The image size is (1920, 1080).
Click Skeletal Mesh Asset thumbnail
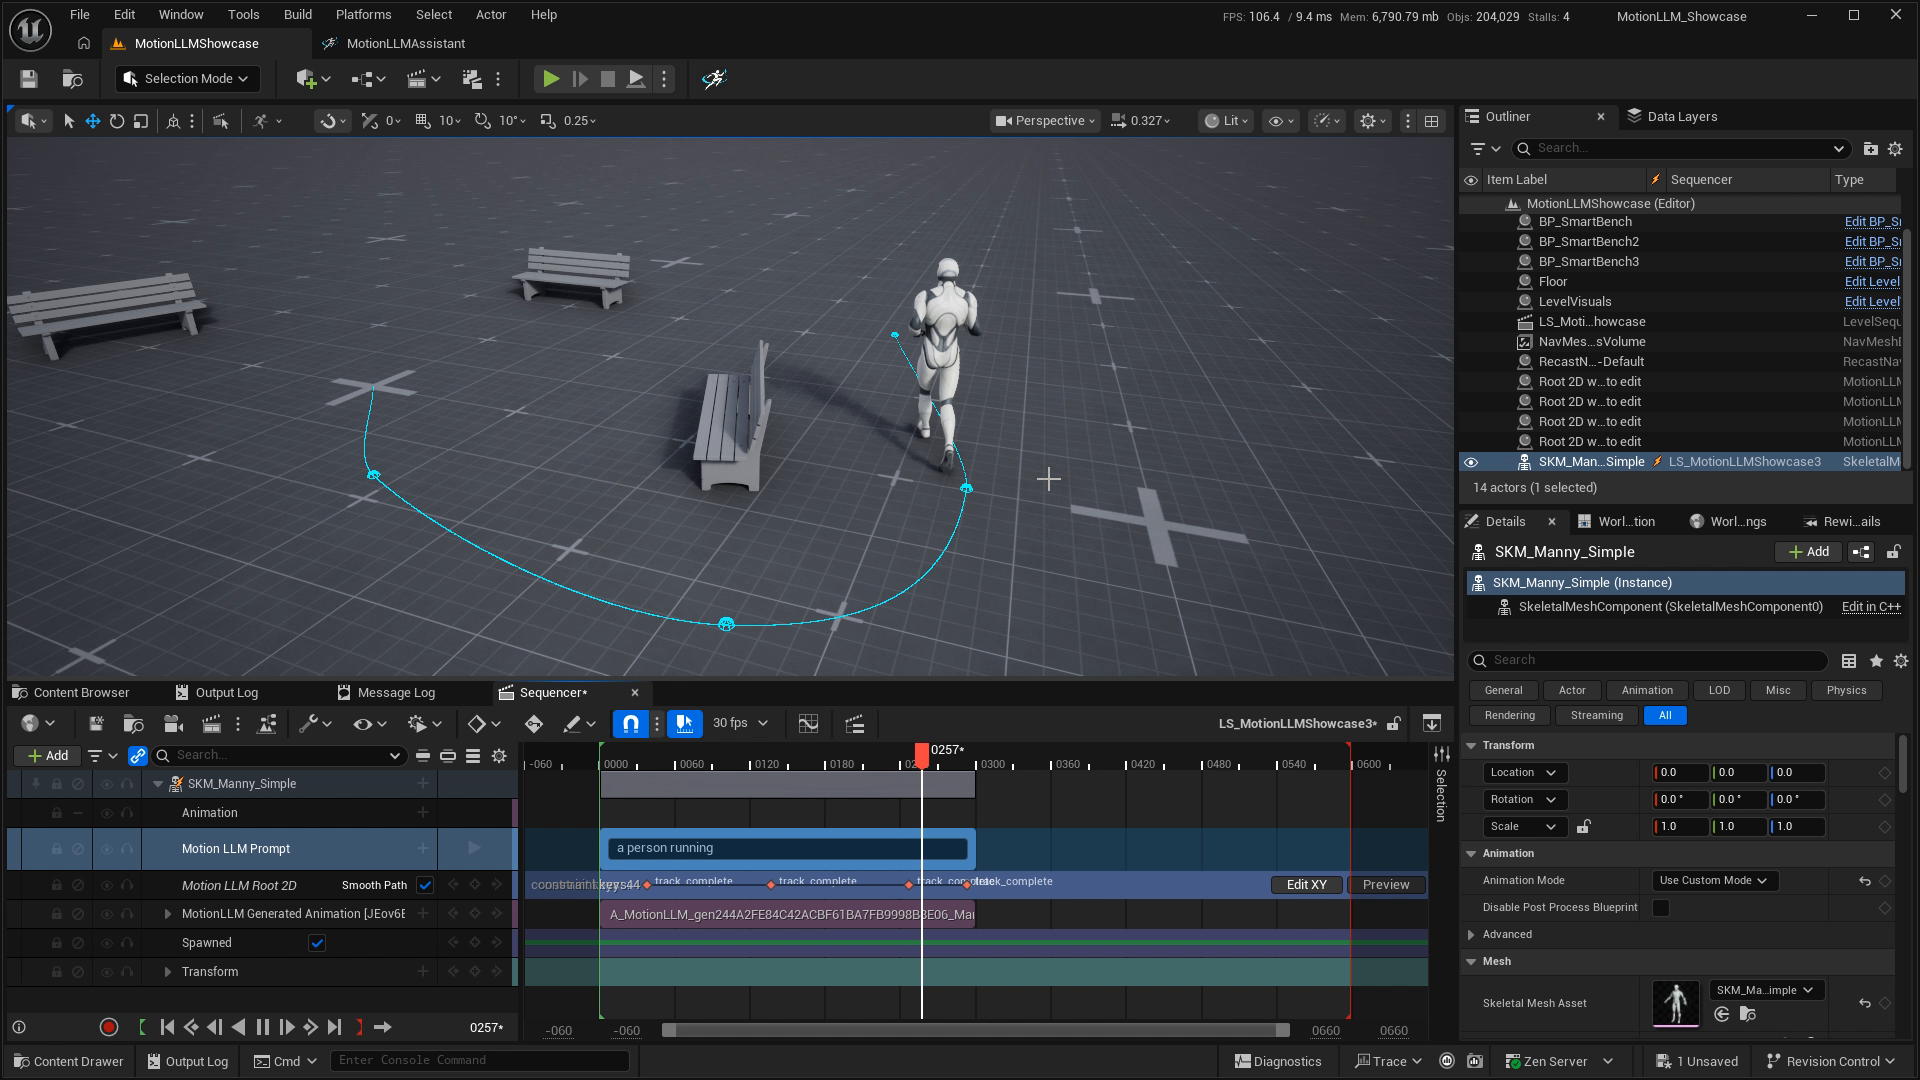point(1675,1004)
